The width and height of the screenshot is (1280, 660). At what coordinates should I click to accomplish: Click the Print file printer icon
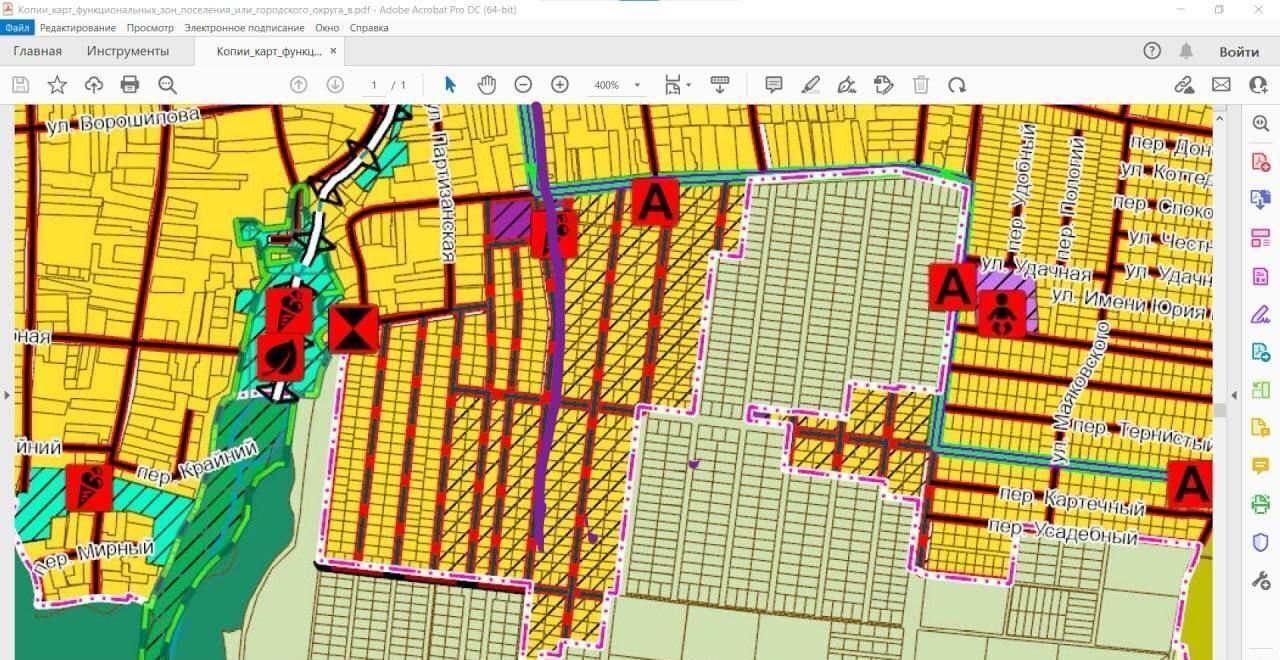130,85
